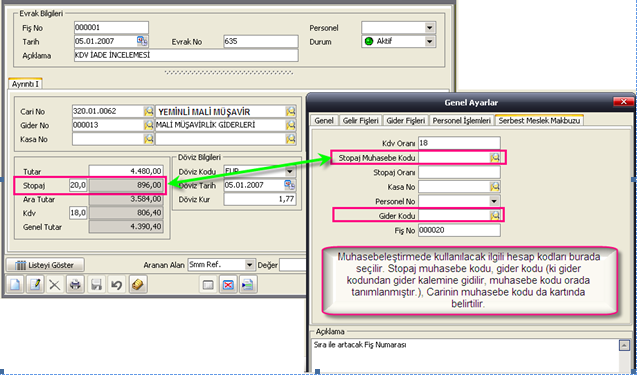
Task: Click the Kdv Oranı field 18
Action: tap(459, 143)
